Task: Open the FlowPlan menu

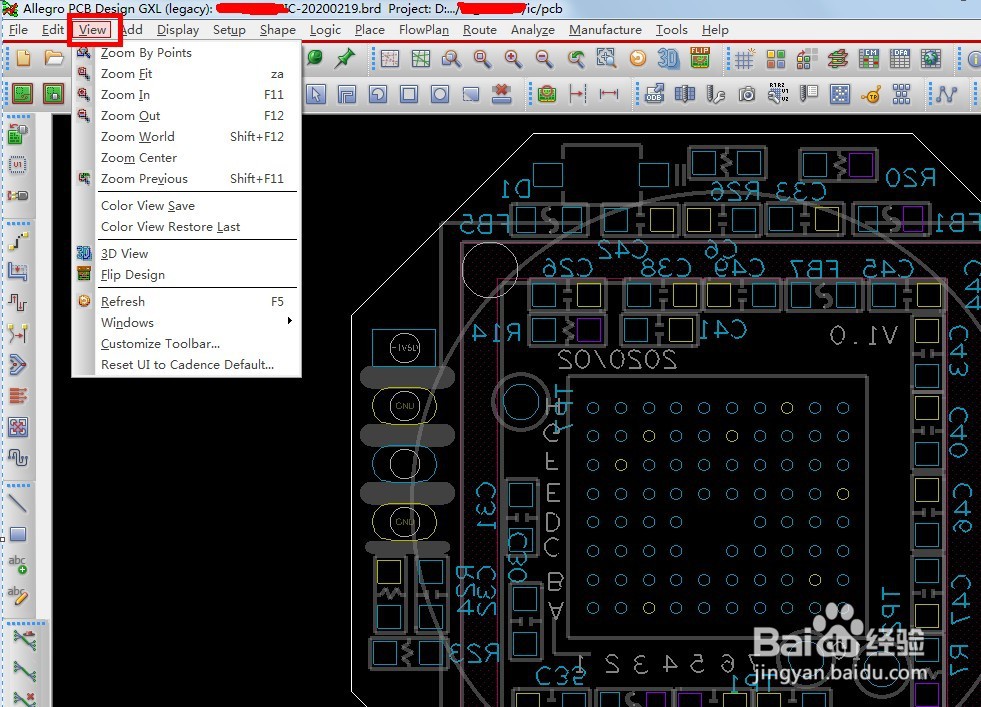Action: coord(424,29)
